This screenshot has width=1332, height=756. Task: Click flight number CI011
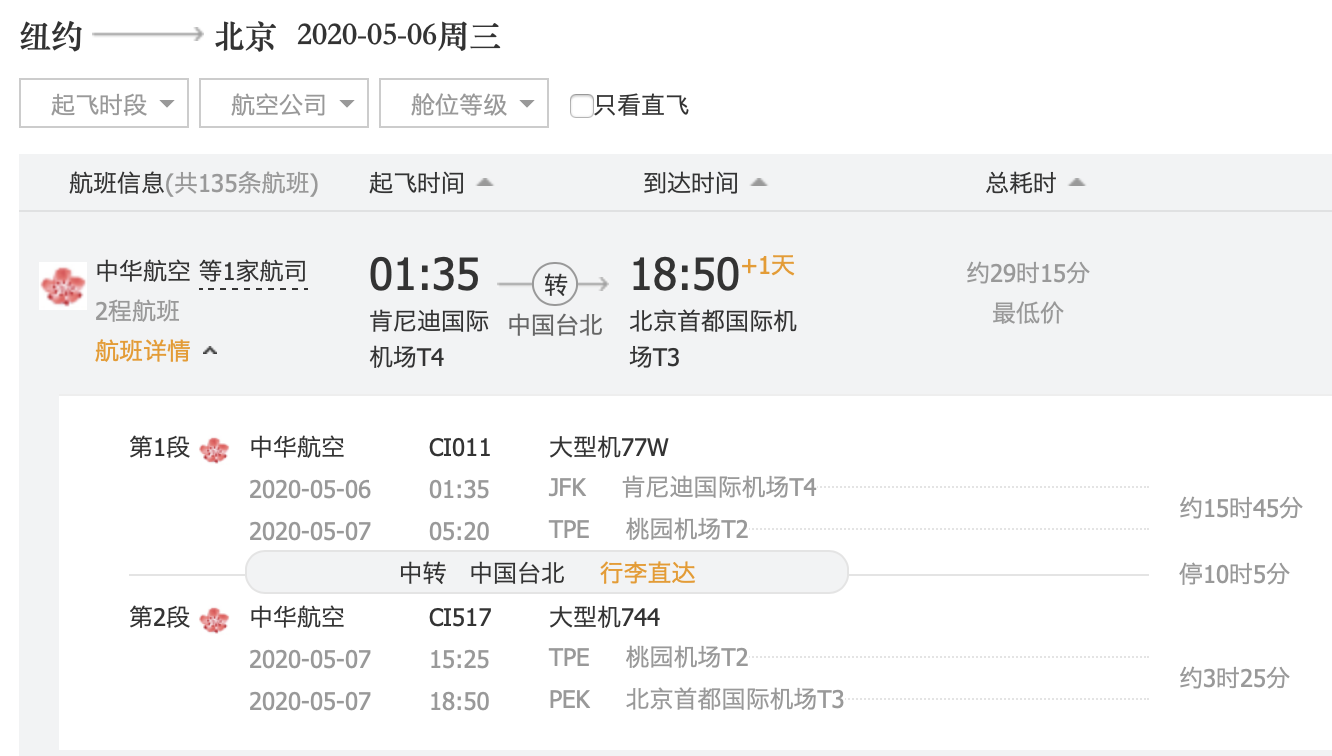coord(460,447)
